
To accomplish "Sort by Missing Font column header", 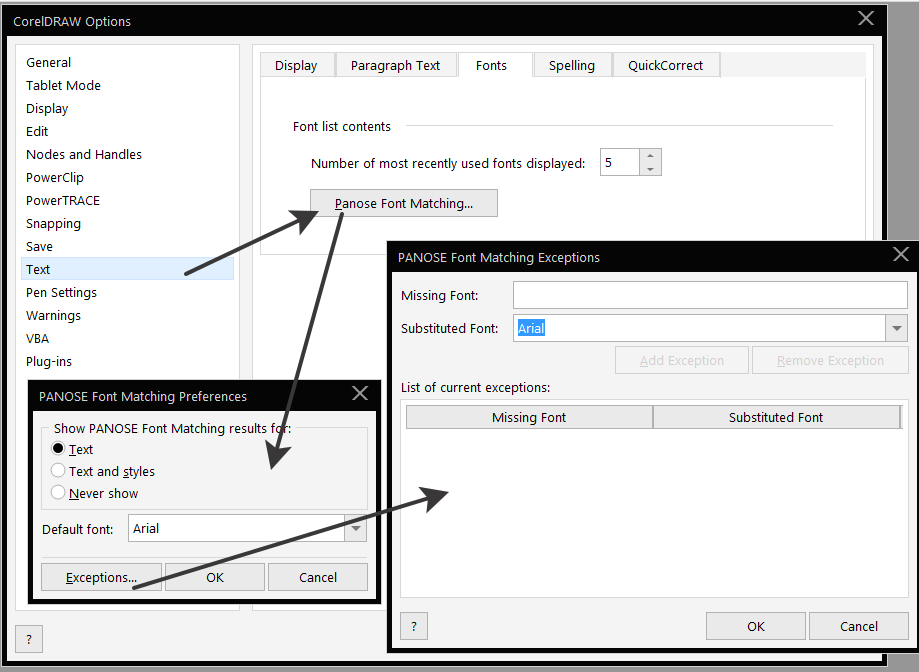I will point(529,417).
